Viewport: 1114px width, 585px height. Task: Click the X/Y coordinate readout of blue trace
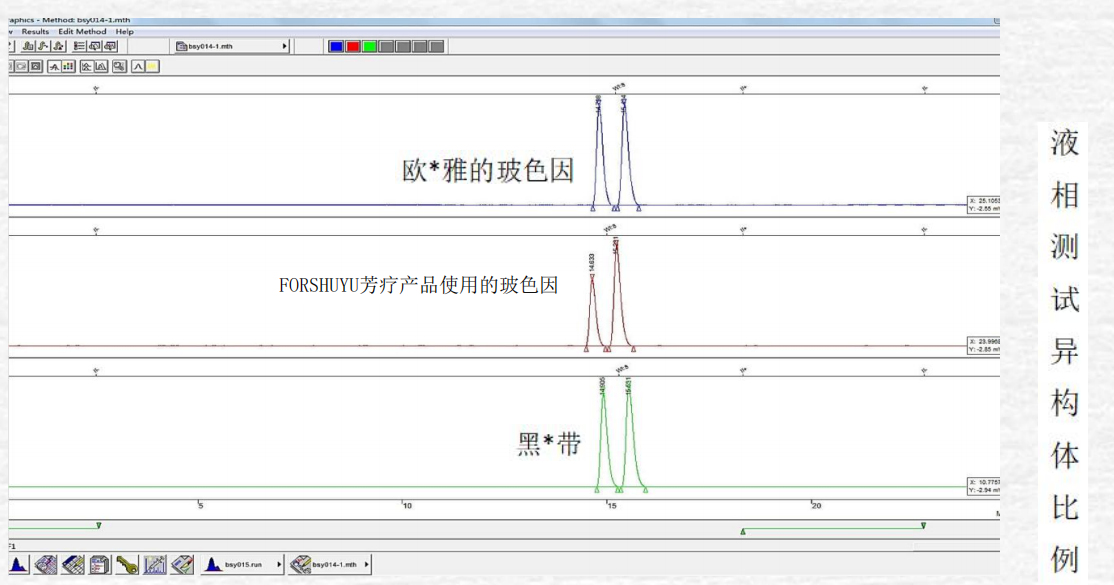[x=982, y=205]
